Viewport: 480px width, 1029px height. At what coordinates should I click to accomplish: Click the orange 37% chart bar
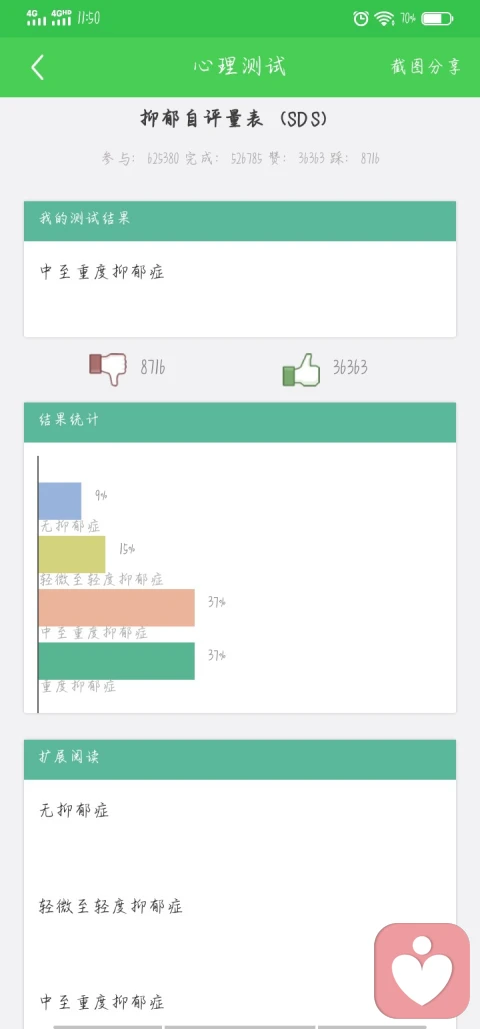(x=116, y=607)
